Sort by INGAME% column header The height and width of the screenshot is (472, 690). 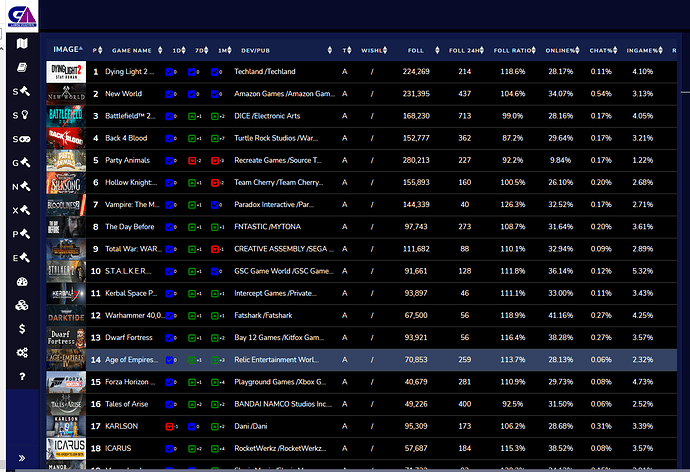(x=645, y=50)
